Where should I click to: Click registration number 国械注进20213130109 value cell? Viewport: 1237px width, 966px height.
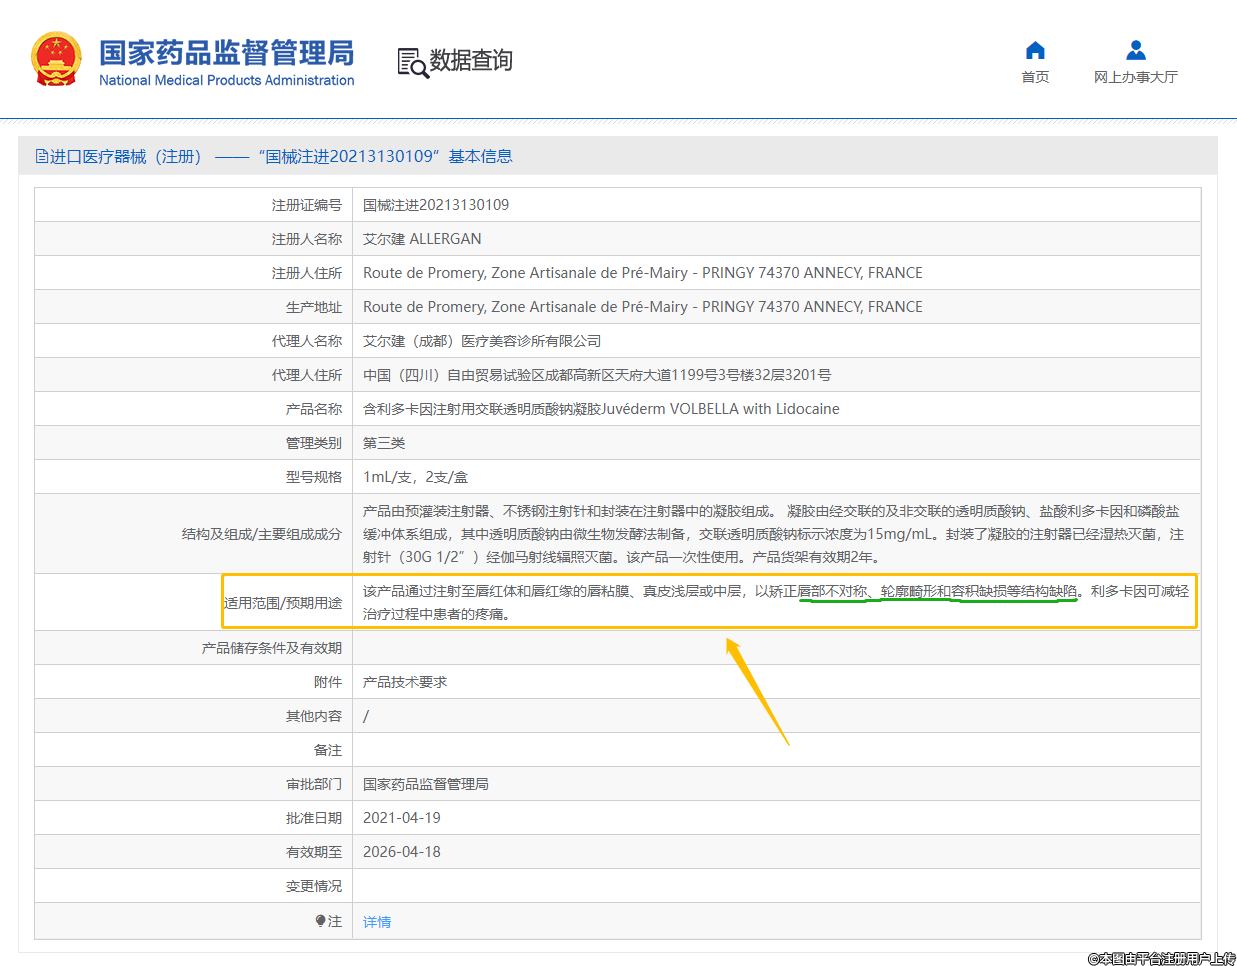tap(436, 205)
